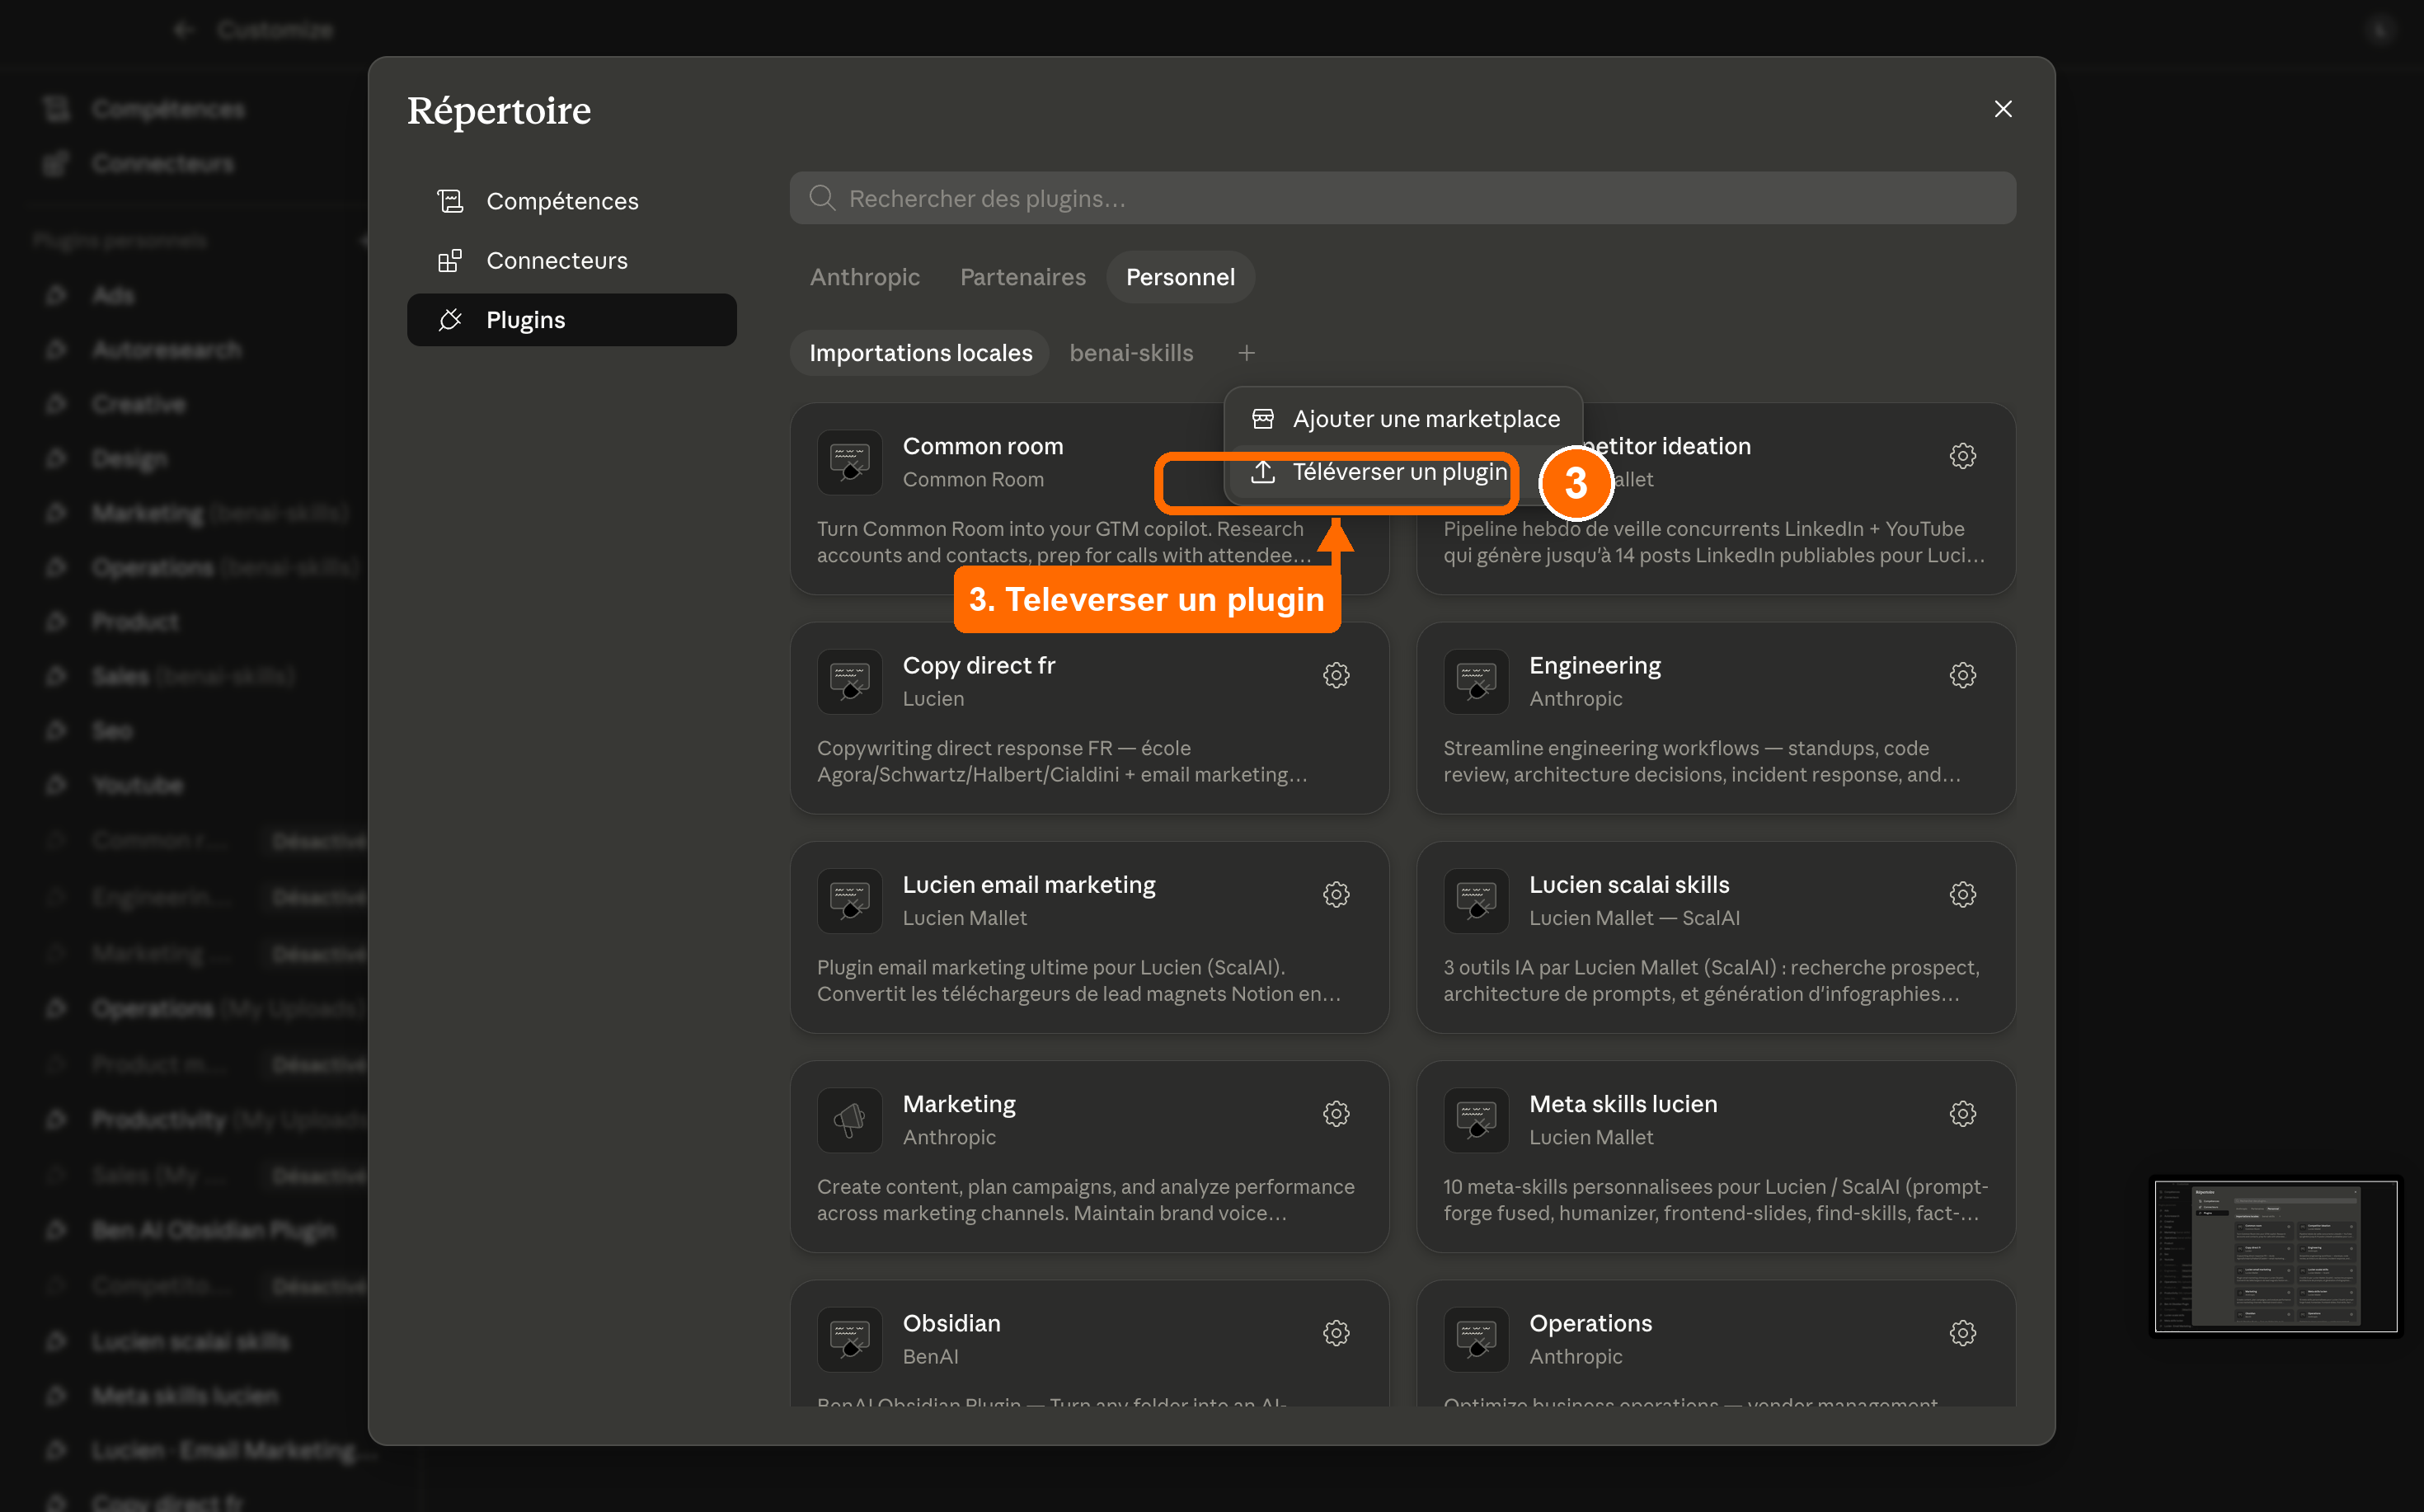This screenshot has width=2424, height=1512.
Task: Open the Copy direct fr plugin title
Action: click(x=978, y=665)
